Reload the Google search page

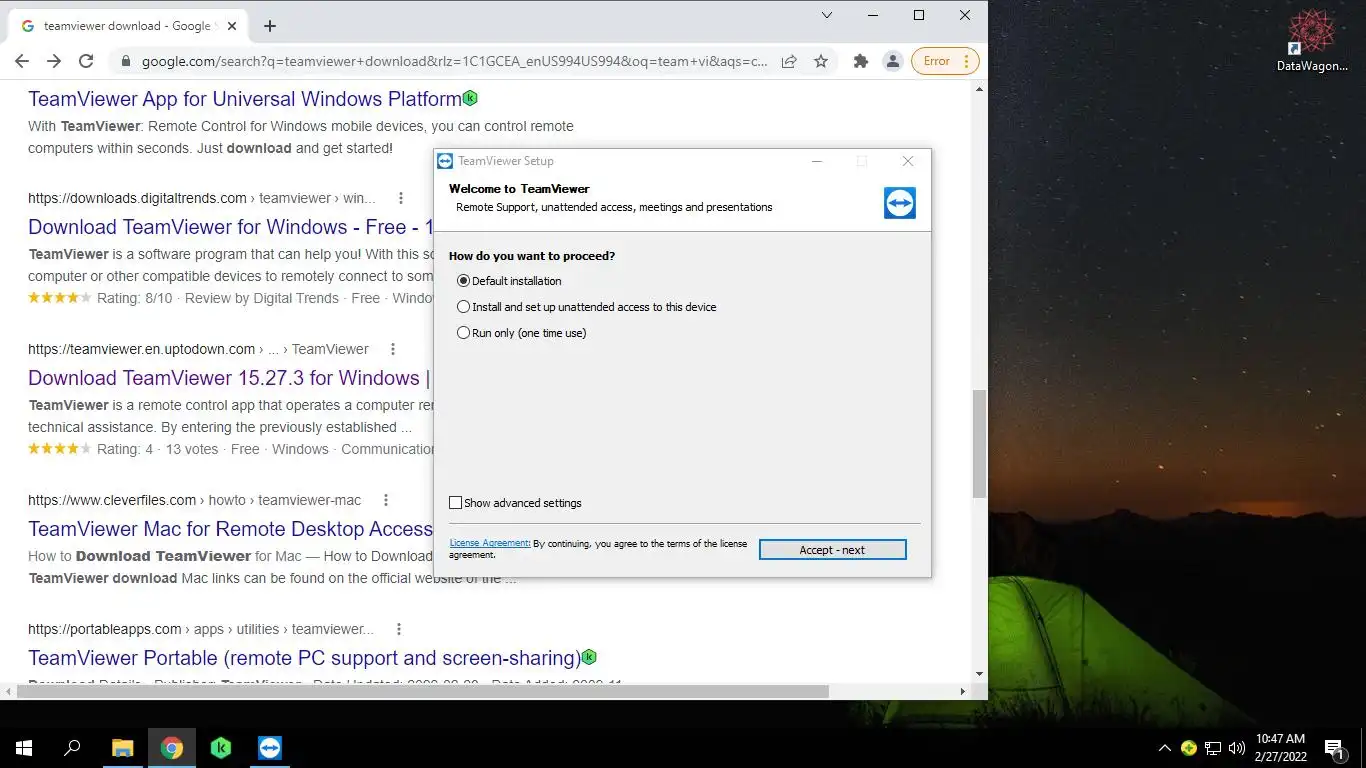[86, 61]
